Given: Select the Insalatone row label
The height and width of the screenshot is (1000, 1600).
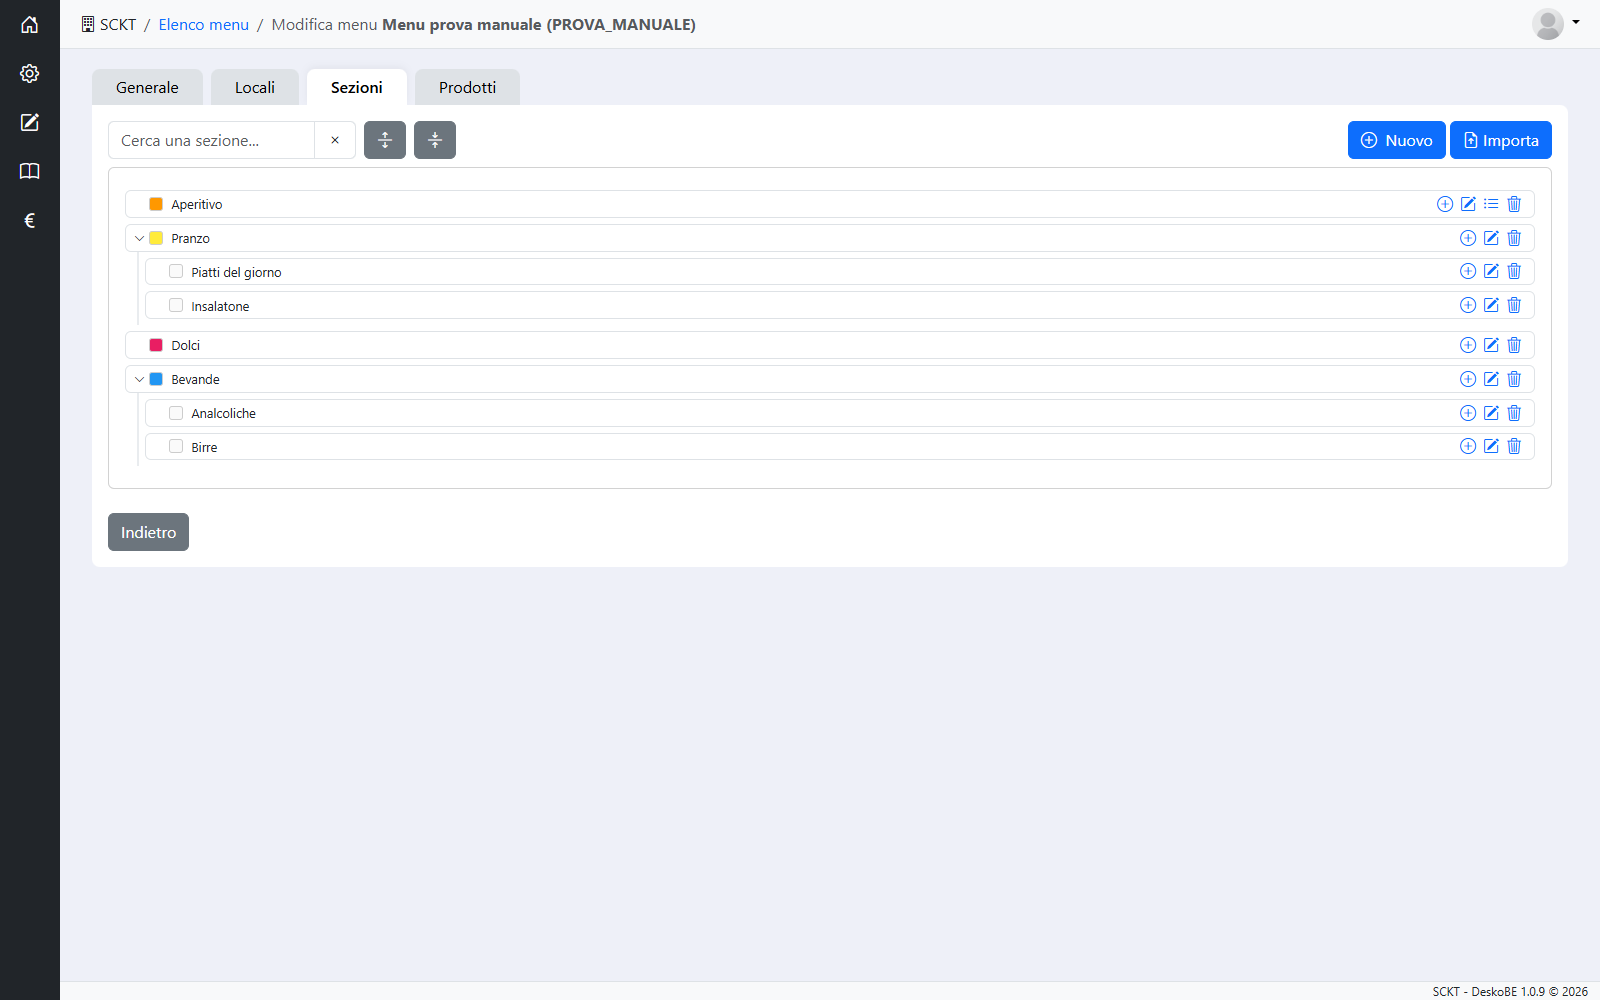Looking at the screenshot, I should click(220, 306).
